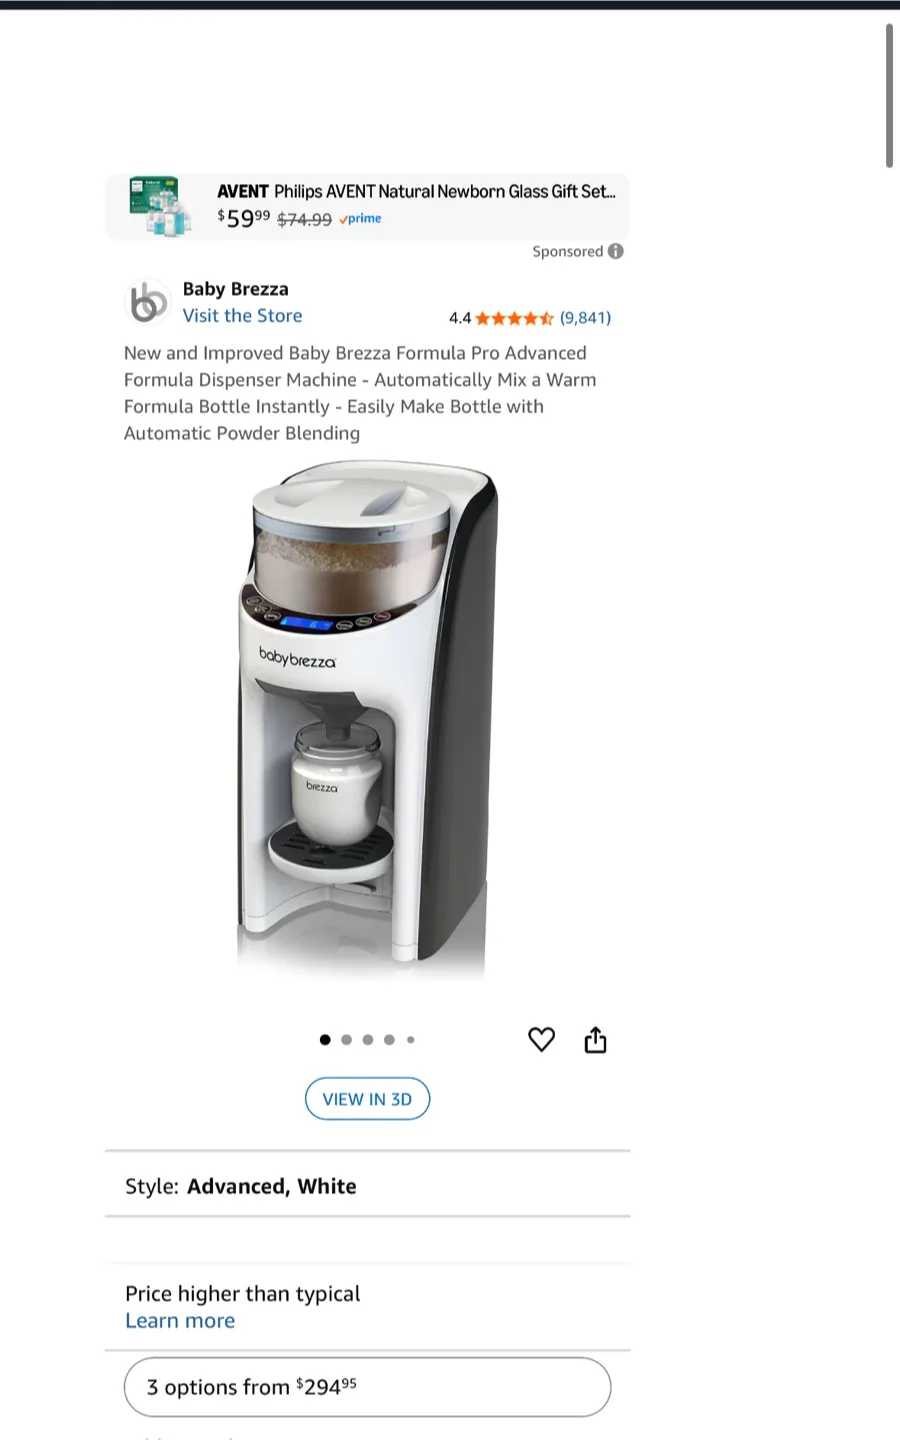Tap the Baby Brezza brand logo
The height and width of the screenshot is (1440, 900).
point(148,302)
